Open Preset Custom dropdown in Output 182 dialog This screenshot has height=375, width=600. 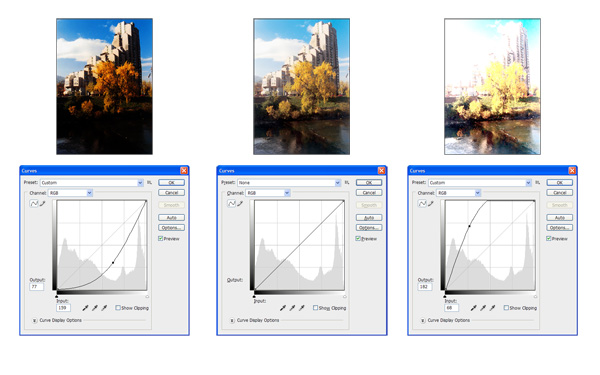point(480,183)
